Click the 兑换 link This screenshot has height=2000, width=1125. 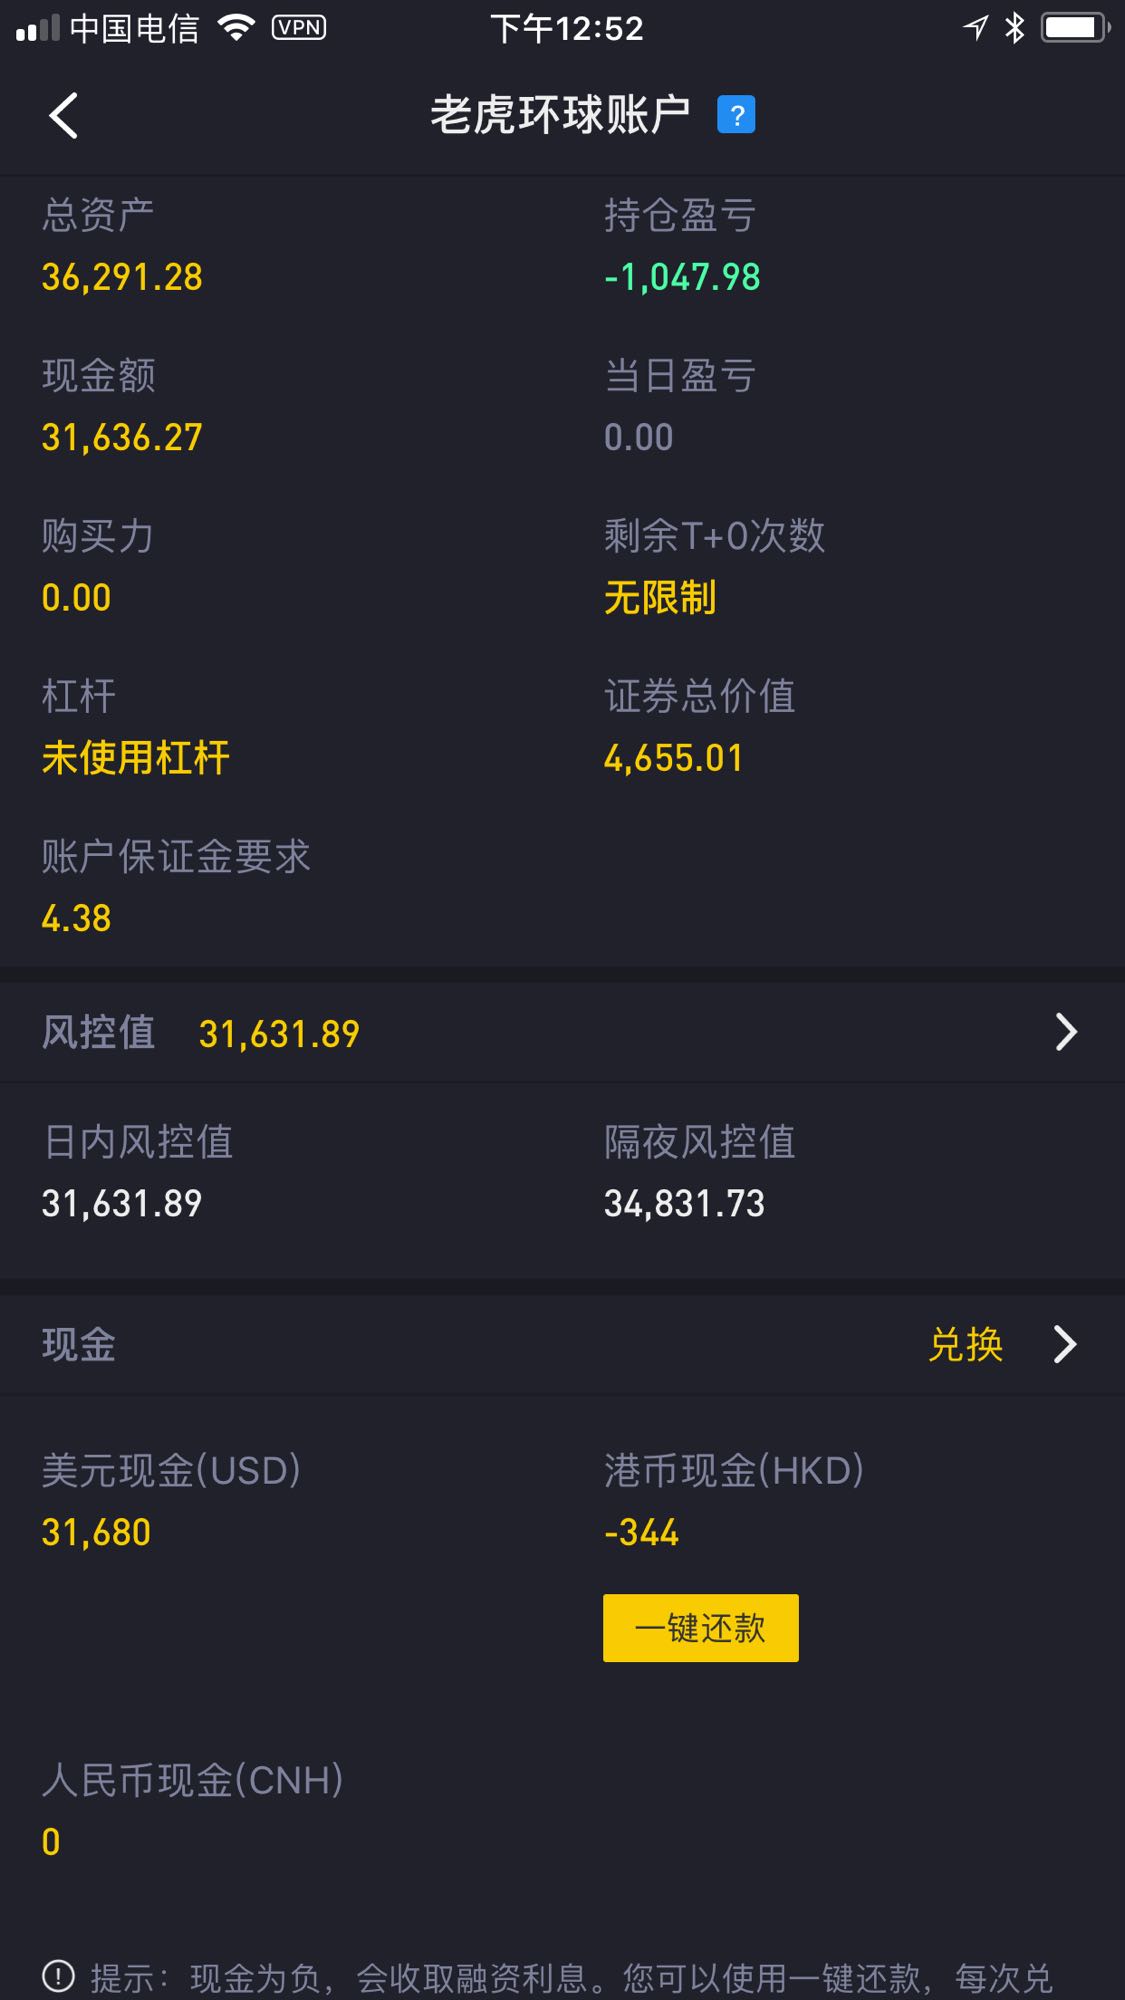point(966,1344)
